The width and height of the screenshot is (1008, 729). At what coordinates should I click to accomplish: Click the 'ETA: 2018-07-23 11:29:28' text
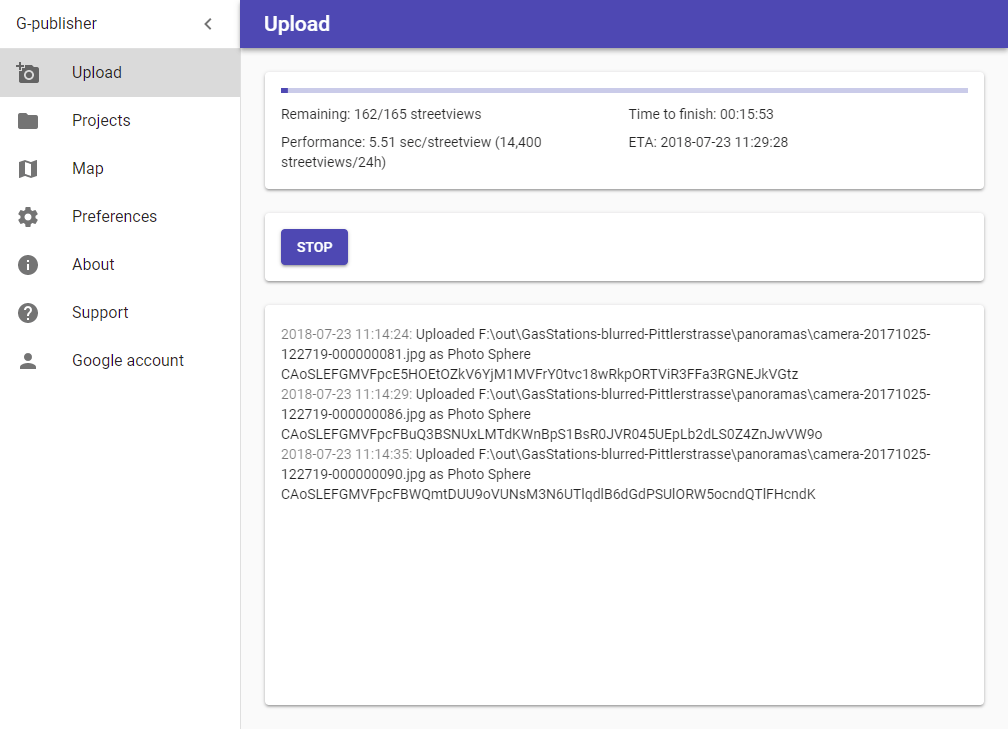pos(708,142)
